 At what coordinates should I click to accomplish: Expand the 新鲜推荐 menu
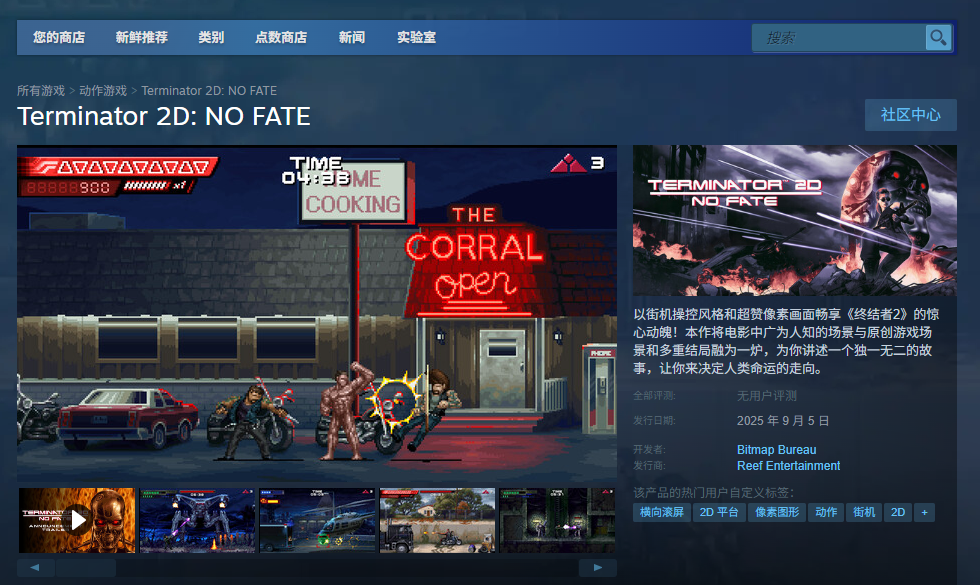point(142,38)
